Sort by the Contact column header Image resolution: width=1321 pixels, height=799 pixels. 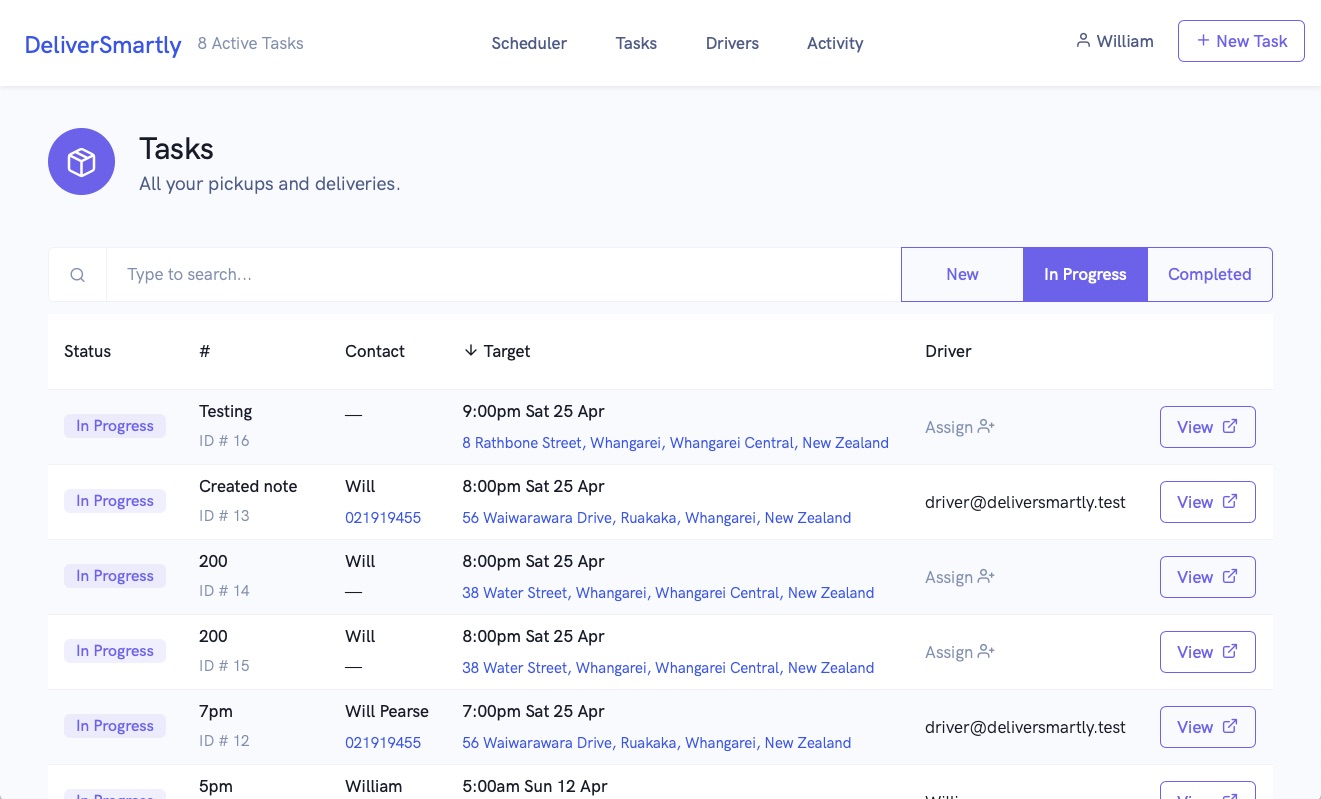(375, 351)
